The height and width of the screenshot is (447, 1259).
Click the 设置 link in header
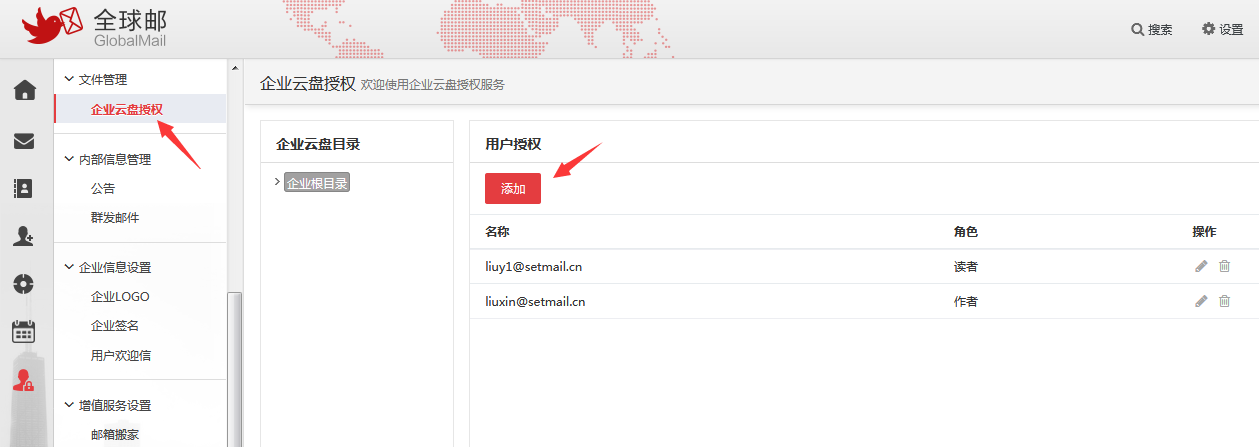tap(1231, 30)
